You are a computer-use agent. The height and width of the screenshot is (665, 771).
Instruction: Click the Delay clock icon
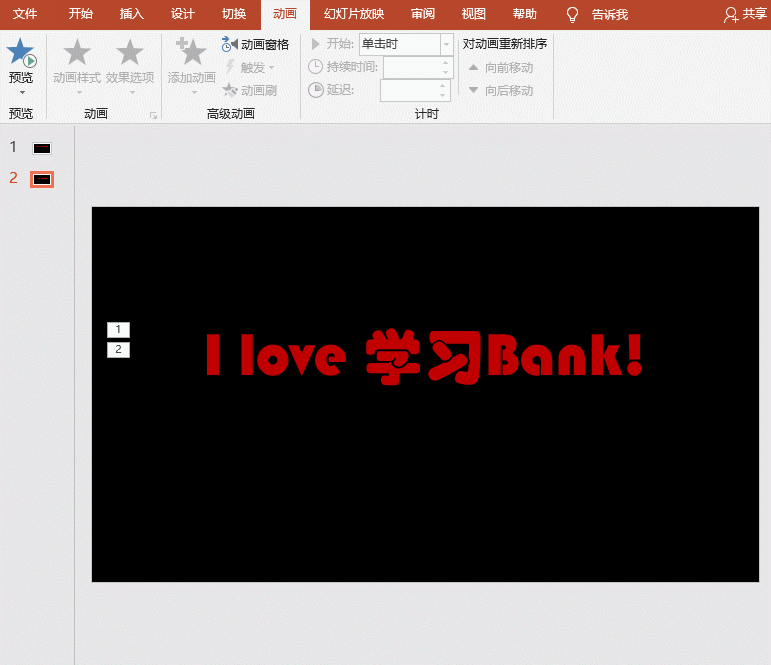click(x=315, y=90)
